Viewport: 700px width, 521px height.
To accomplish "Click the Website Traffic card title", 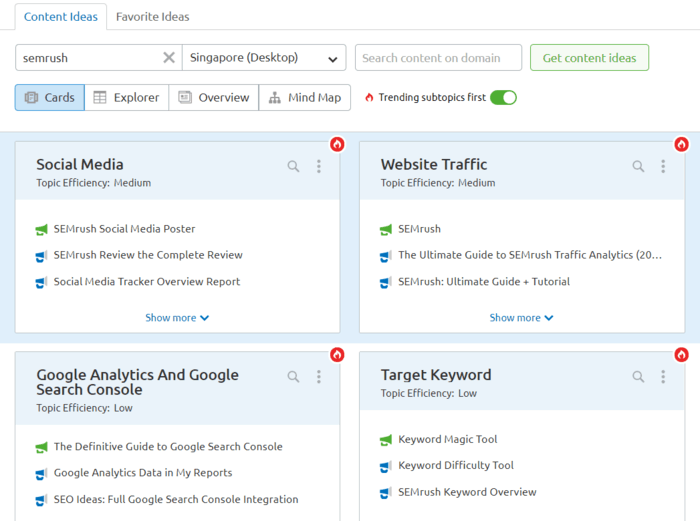I will pos(434,164).
